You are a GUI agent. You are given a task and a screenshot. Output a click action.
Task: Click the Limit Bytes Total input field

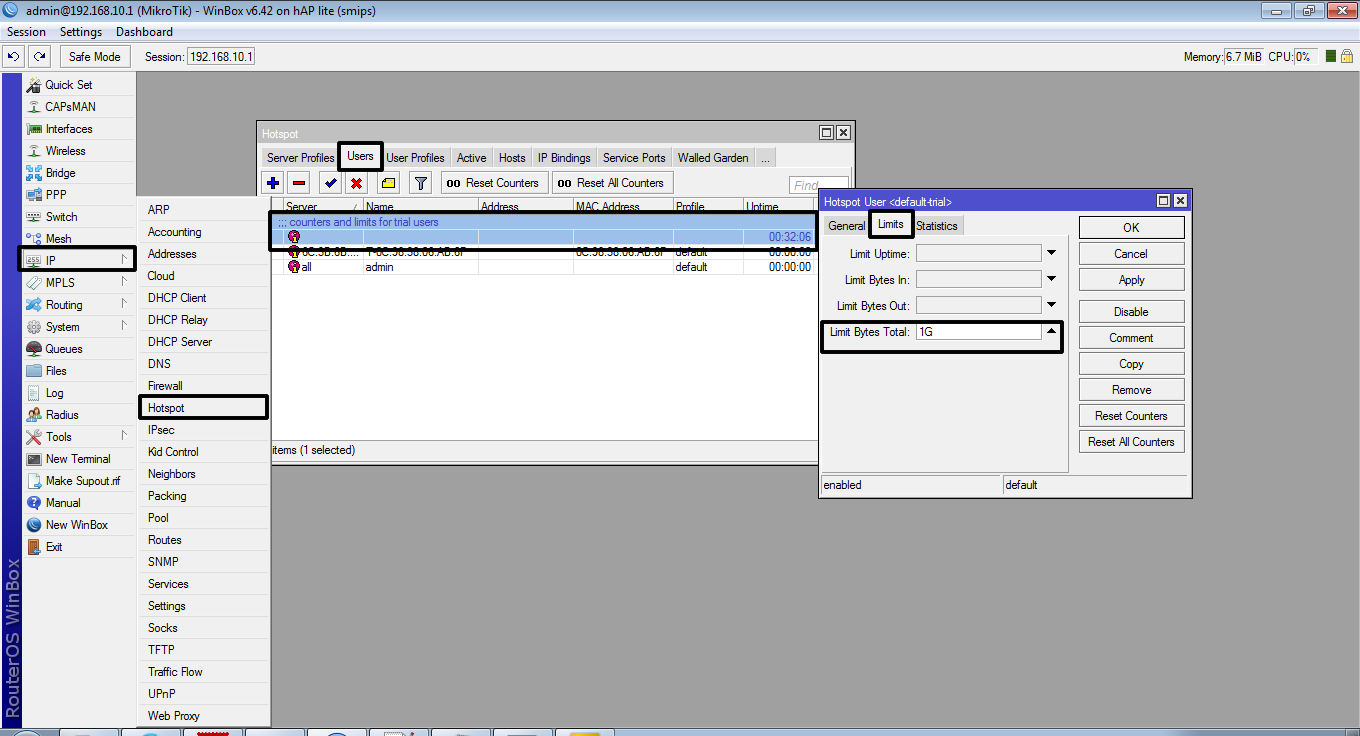tap(978, 332)
